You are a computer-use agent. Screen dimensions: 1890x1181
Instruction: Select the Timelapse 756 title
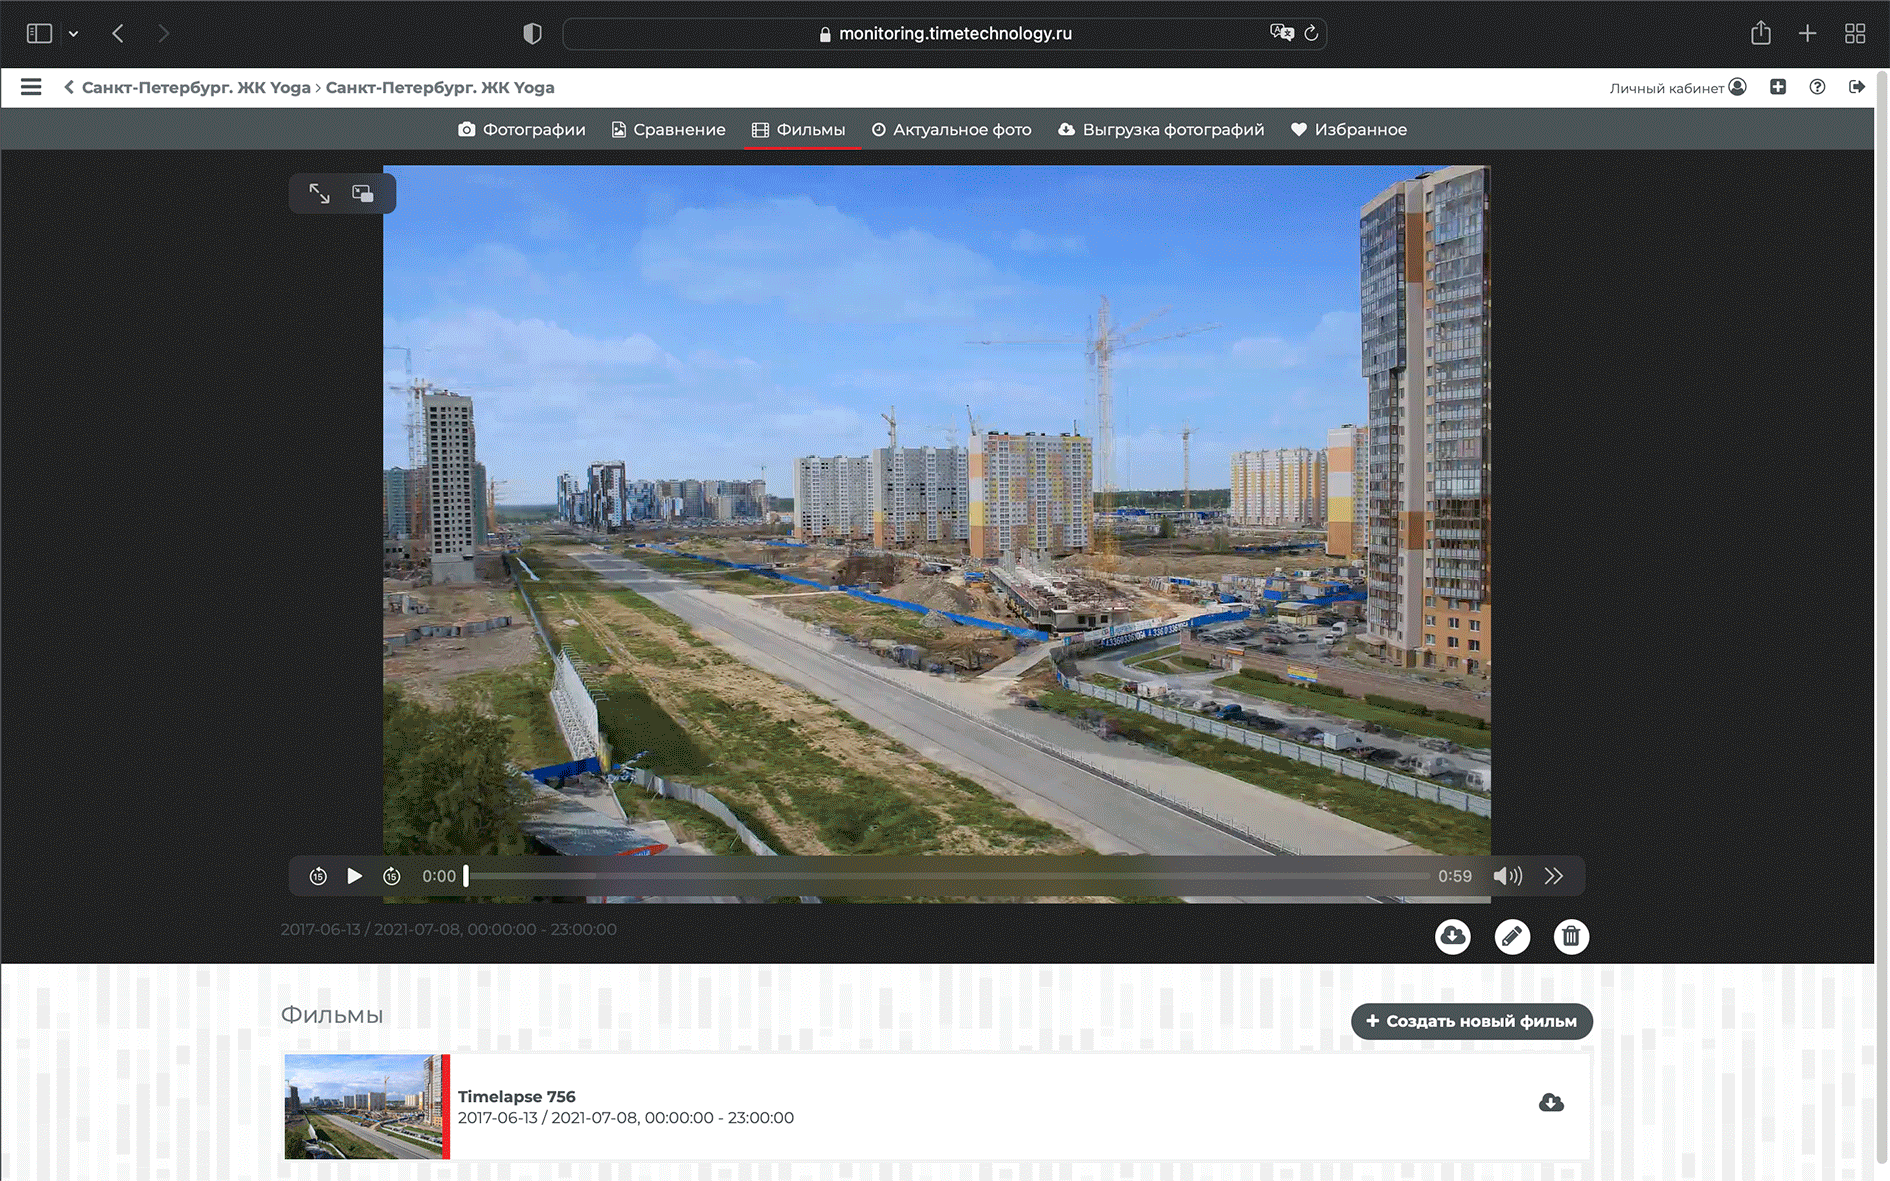click(x=516, y=1096)
